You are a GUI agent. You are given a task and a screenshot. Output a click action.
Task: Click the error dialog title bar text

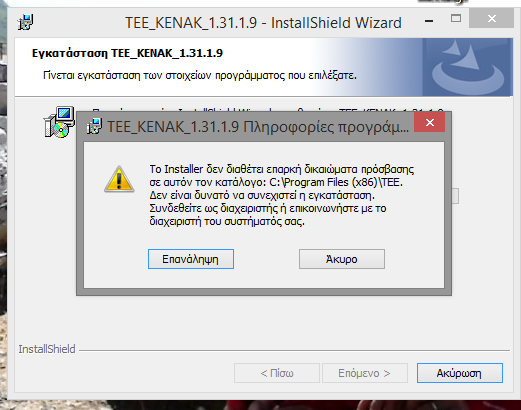(x=258, y=127)
